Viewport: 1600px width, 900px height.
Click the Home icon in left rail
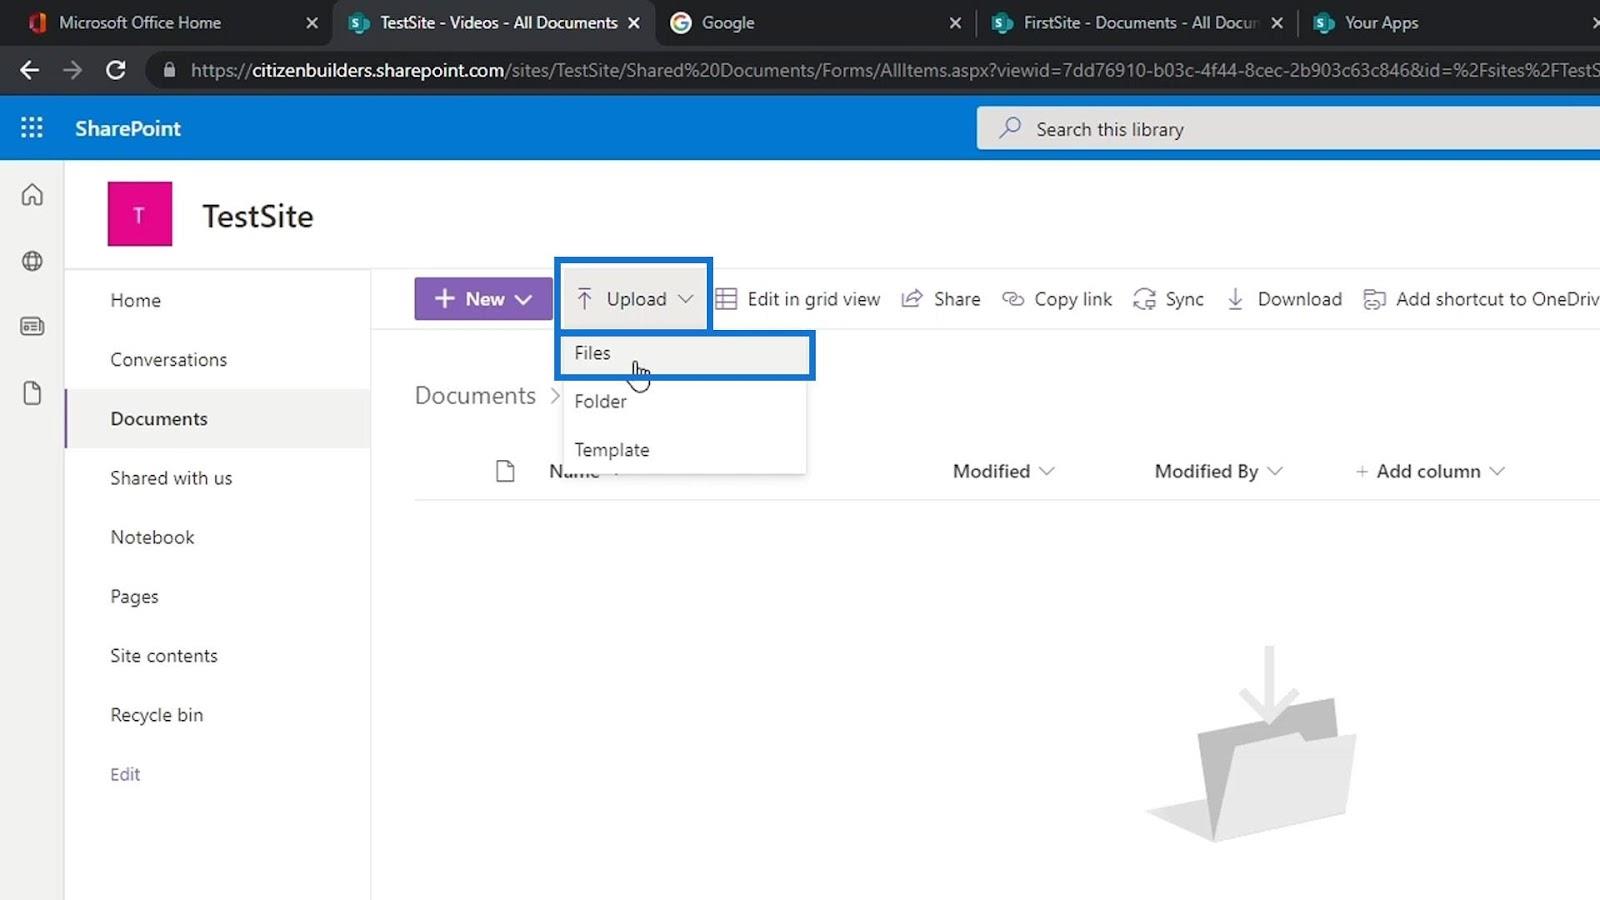tap(32, 194)
